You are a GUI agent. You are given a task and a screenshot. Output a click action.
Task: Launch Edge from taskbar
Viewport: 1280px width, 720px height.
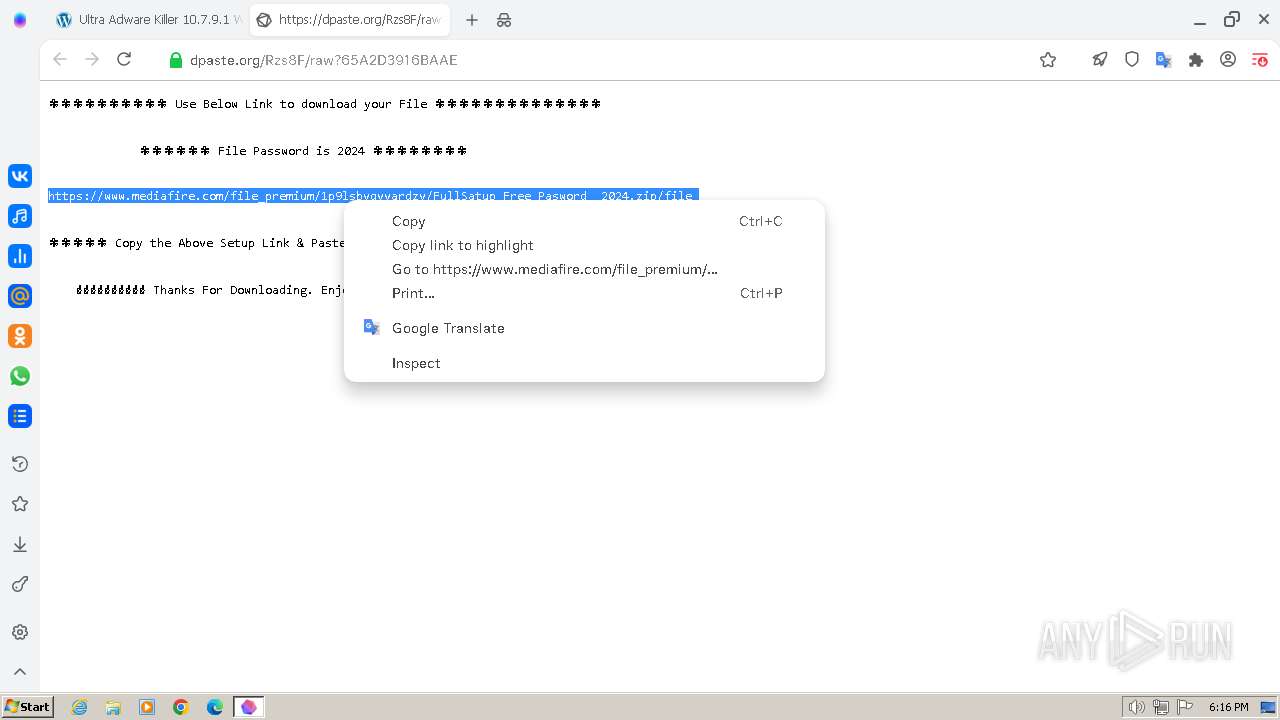pos(215,707)
